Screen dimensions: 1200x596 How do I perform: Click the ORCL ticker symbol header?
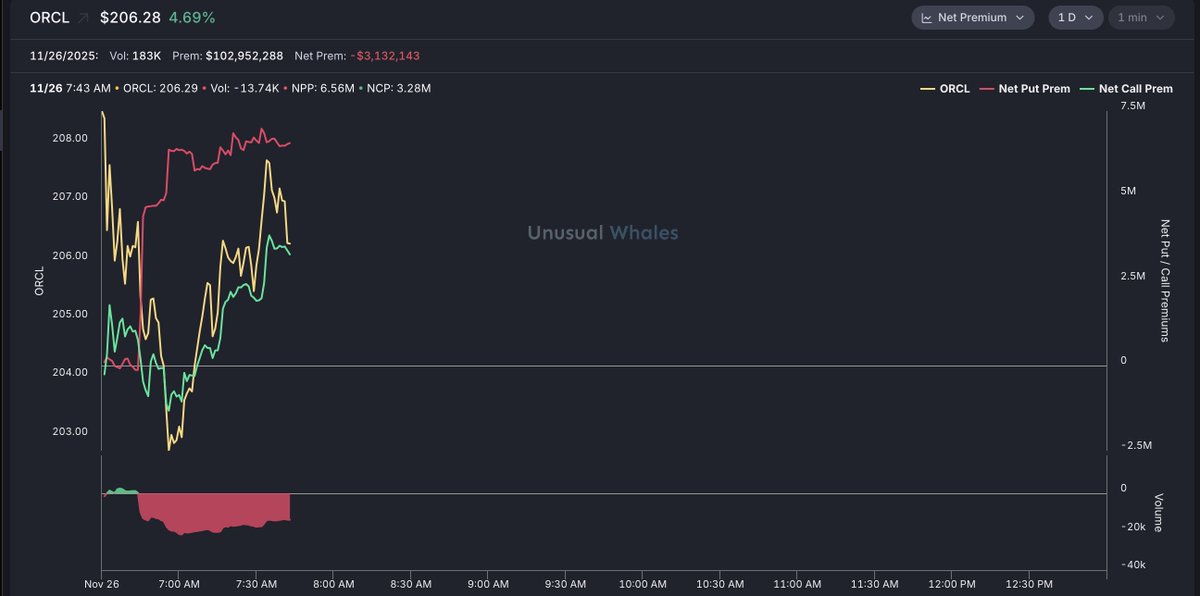(49, 18)
